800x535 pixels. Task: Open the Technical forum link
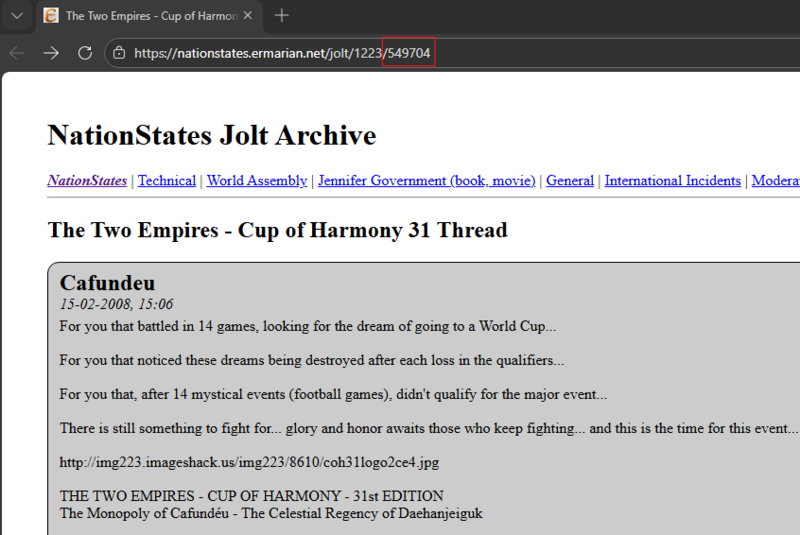167,181
